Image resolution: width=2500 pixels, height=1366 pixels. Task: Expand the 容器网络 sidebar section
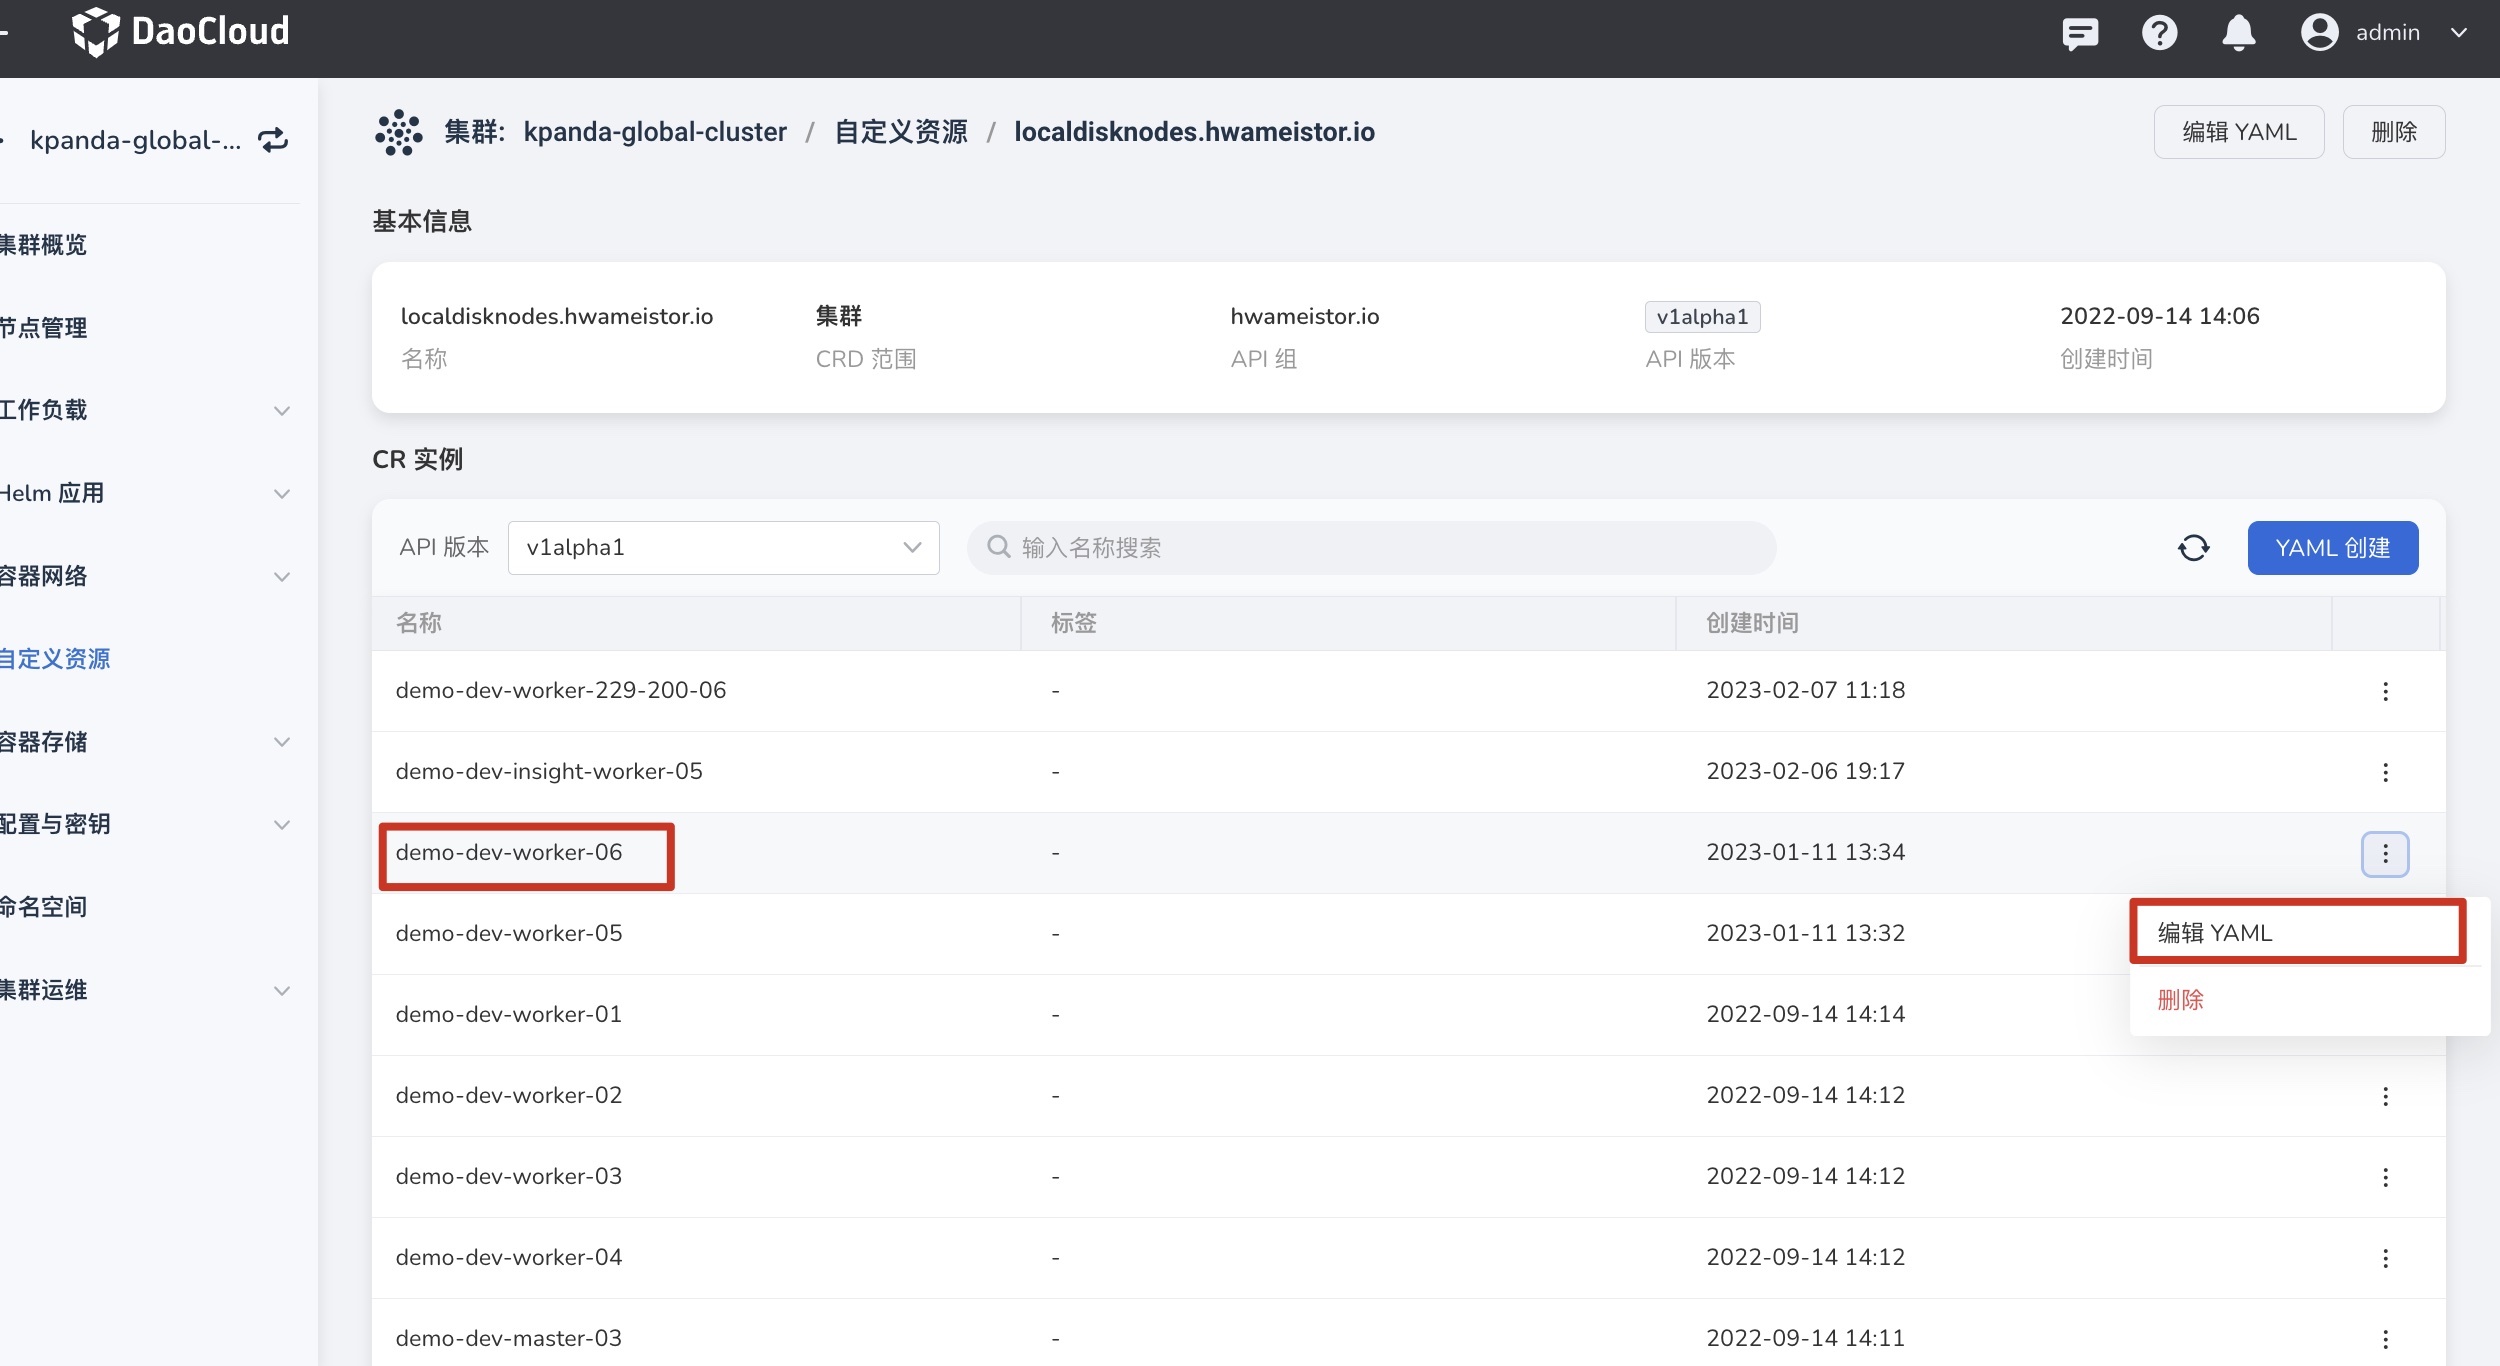(282, 577)
